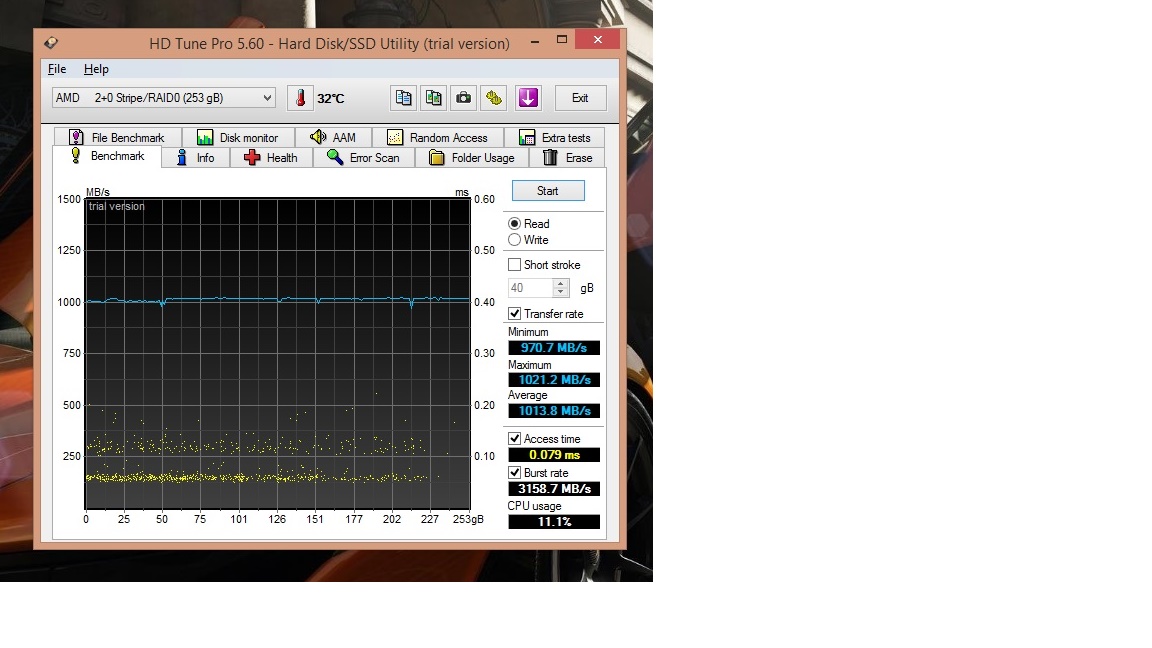
Task: Toggle the Burst rate checkbox
Action: pos(514,472)
